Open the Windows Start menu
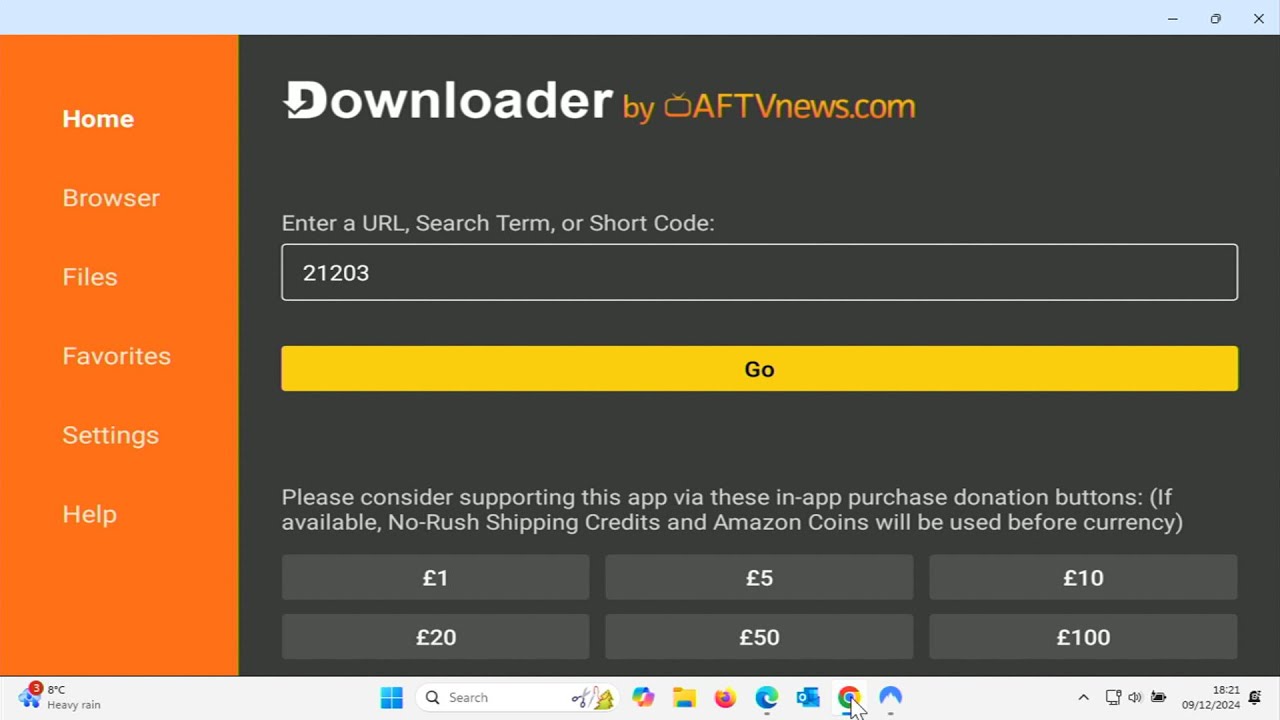Screen dimensions: 1280x720 coord(391,698)
